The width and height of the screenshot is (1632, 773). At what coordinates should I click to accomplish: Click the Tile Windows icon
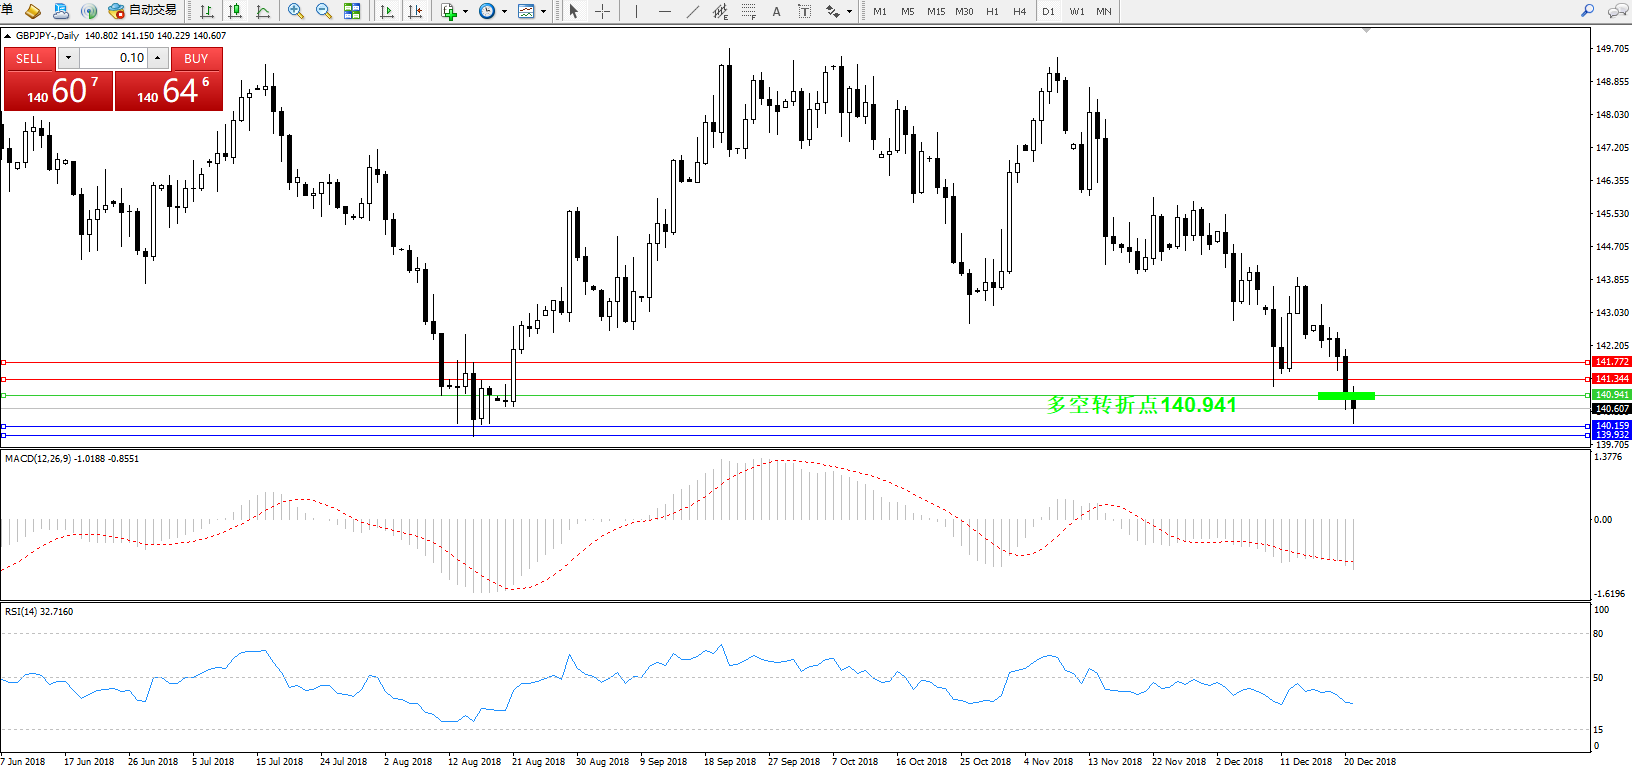pos(352,11)
